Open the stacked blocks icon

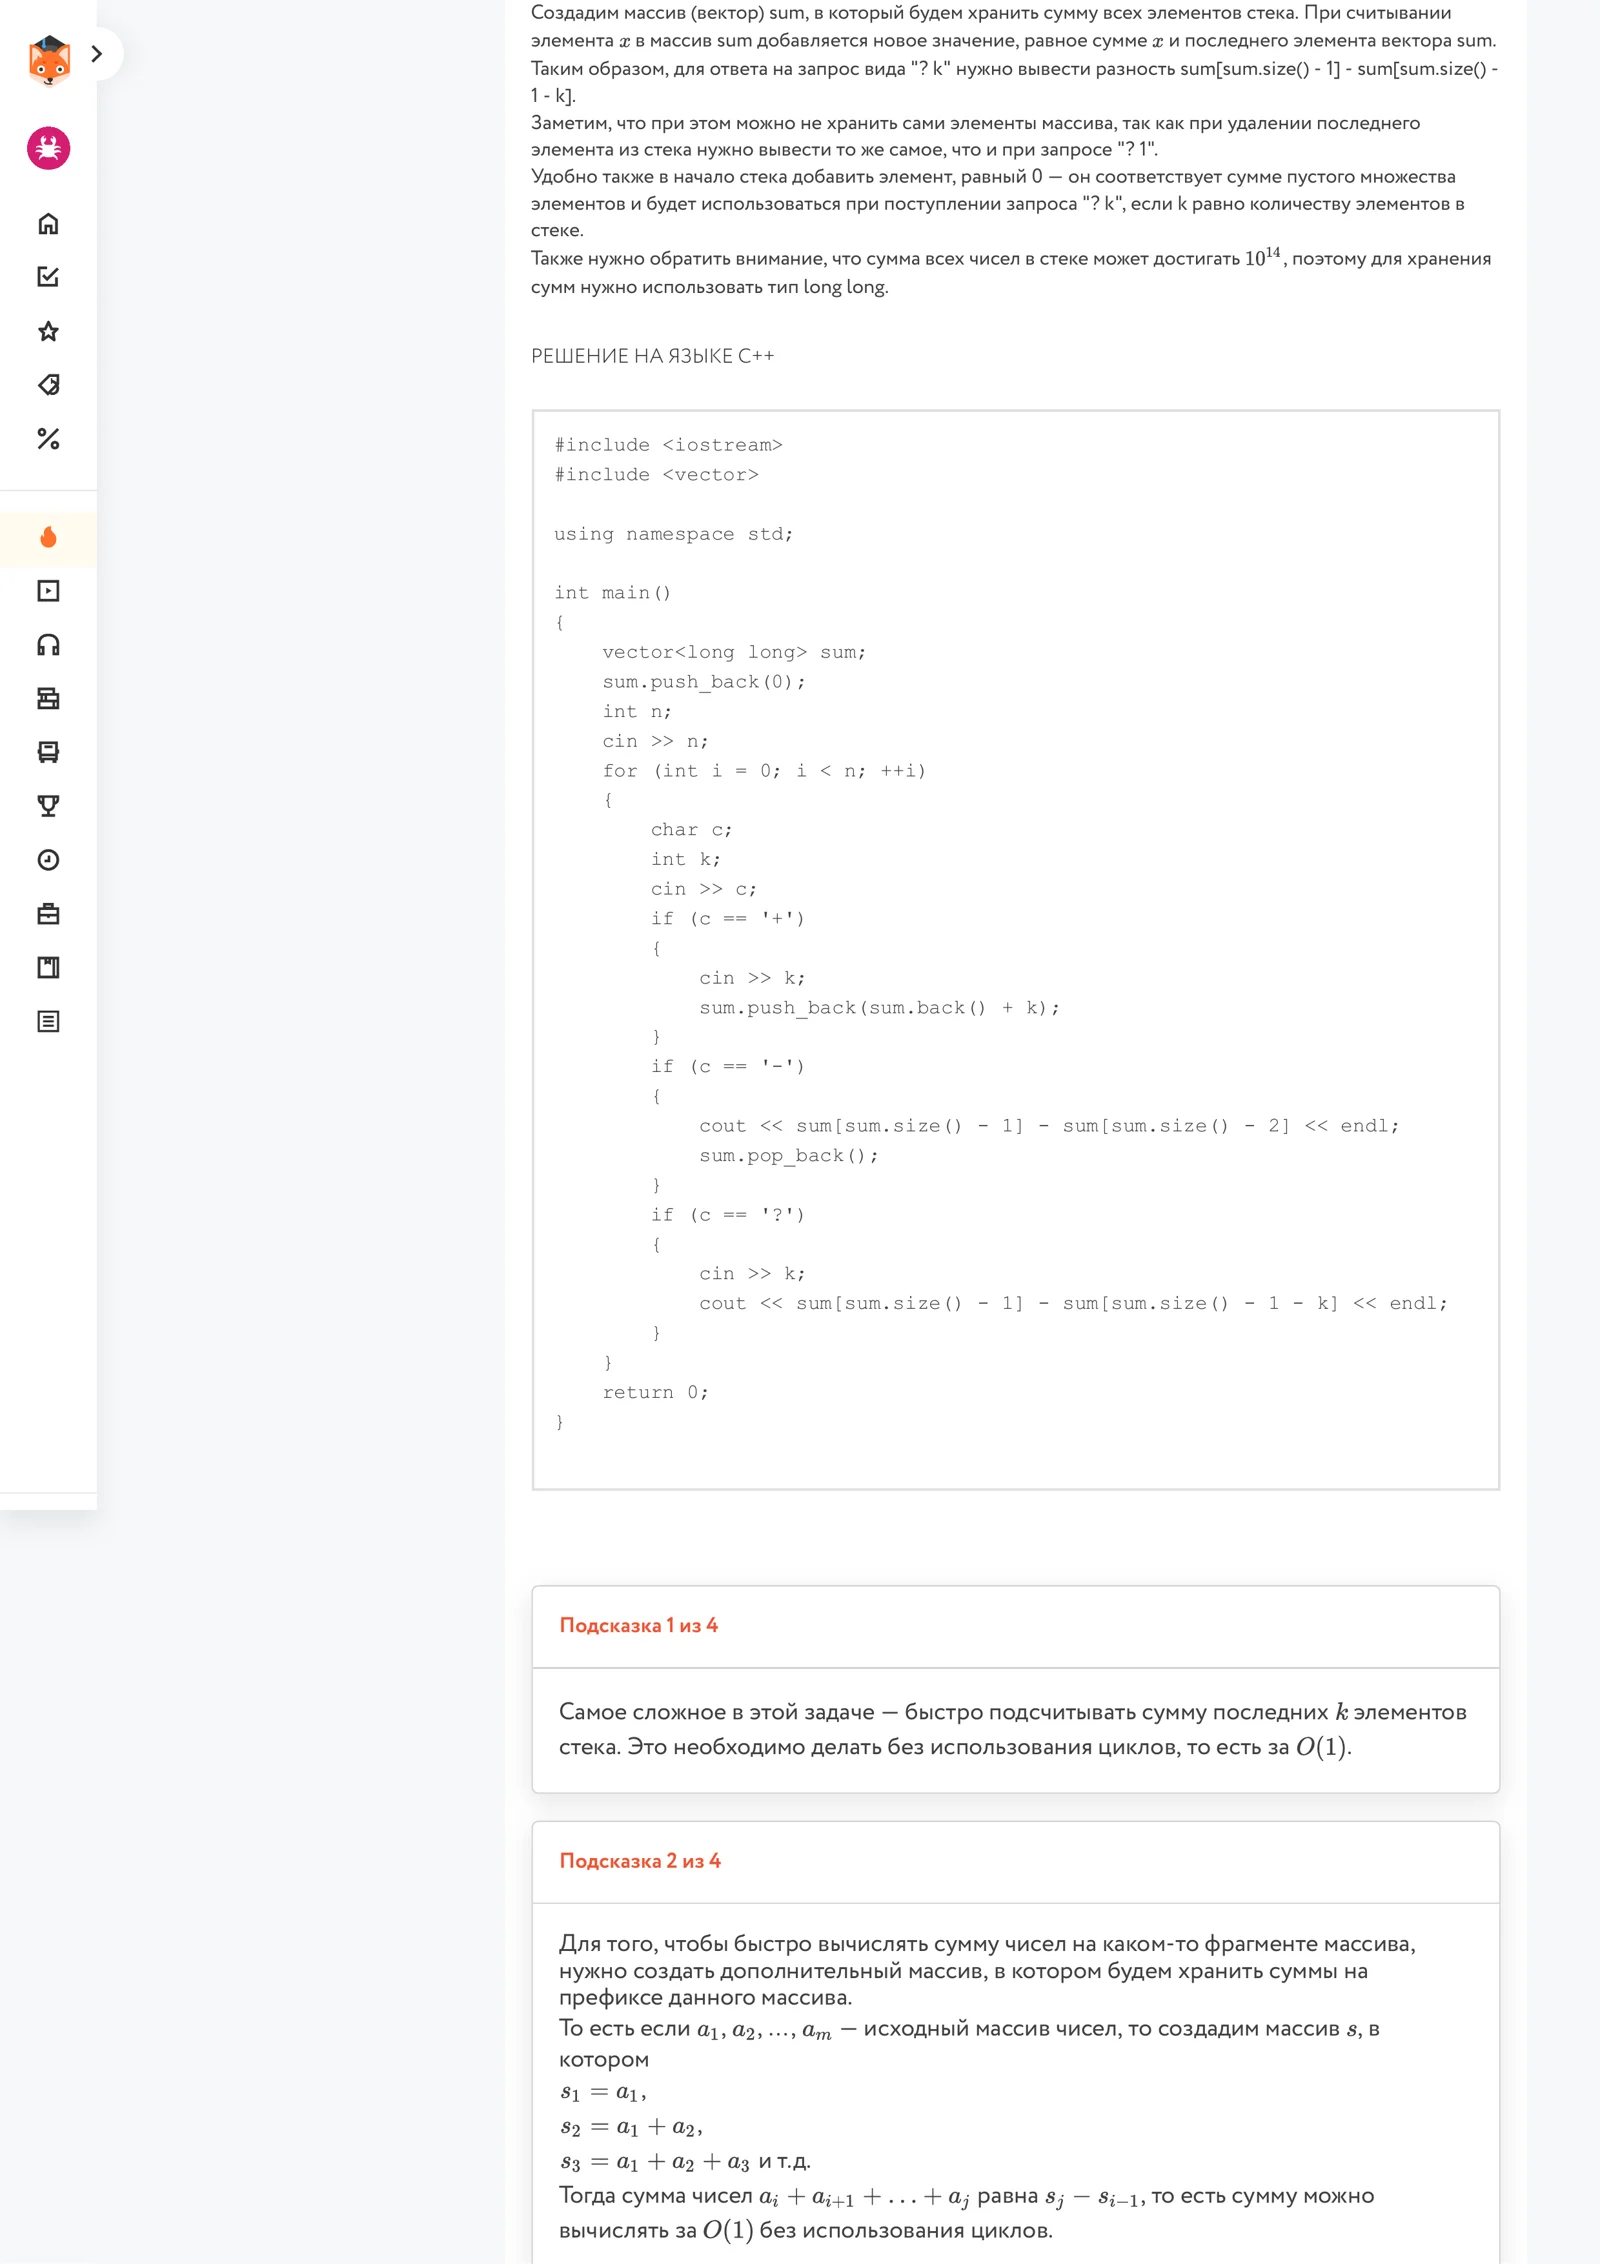coord(48,699)
